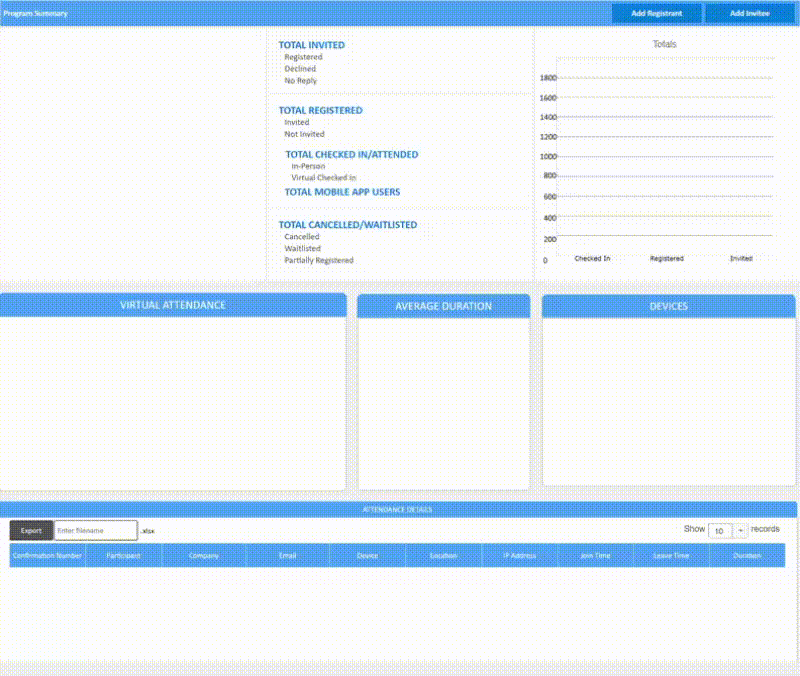The width and height of the screenshot is (800, 676).
Task: Focus the Enter filename input field
Action: click(95, 531)
